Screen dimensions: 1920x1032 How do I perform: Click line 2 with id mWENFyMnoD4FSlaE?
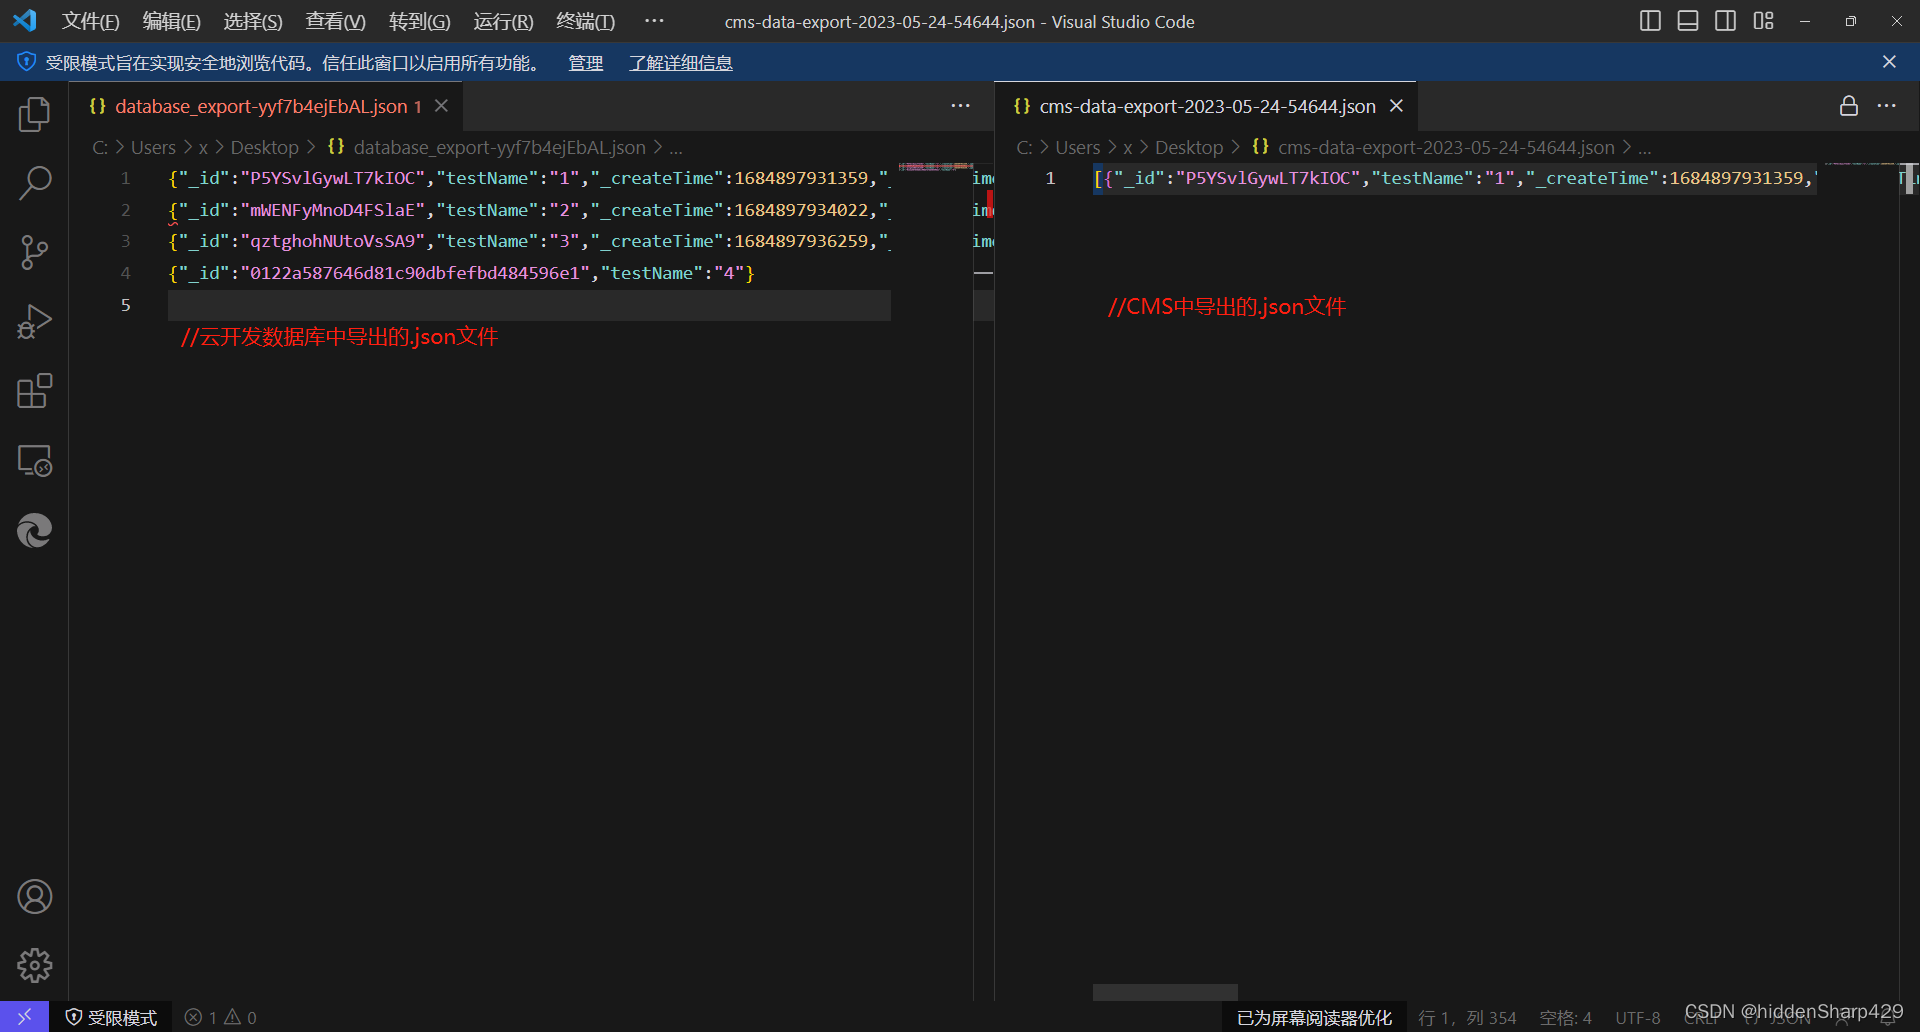(529, 210)
